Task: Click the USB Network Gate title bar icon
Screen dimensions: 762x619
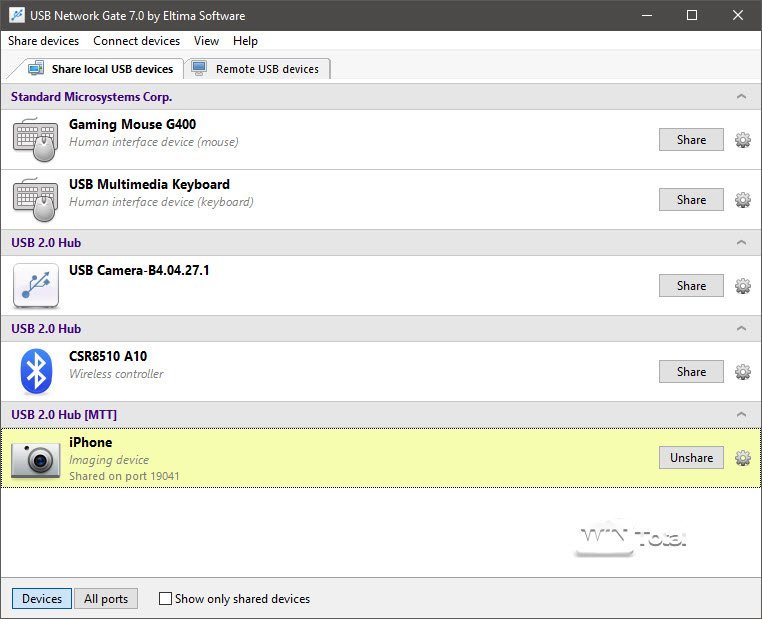Action: (x=17, y=15)
